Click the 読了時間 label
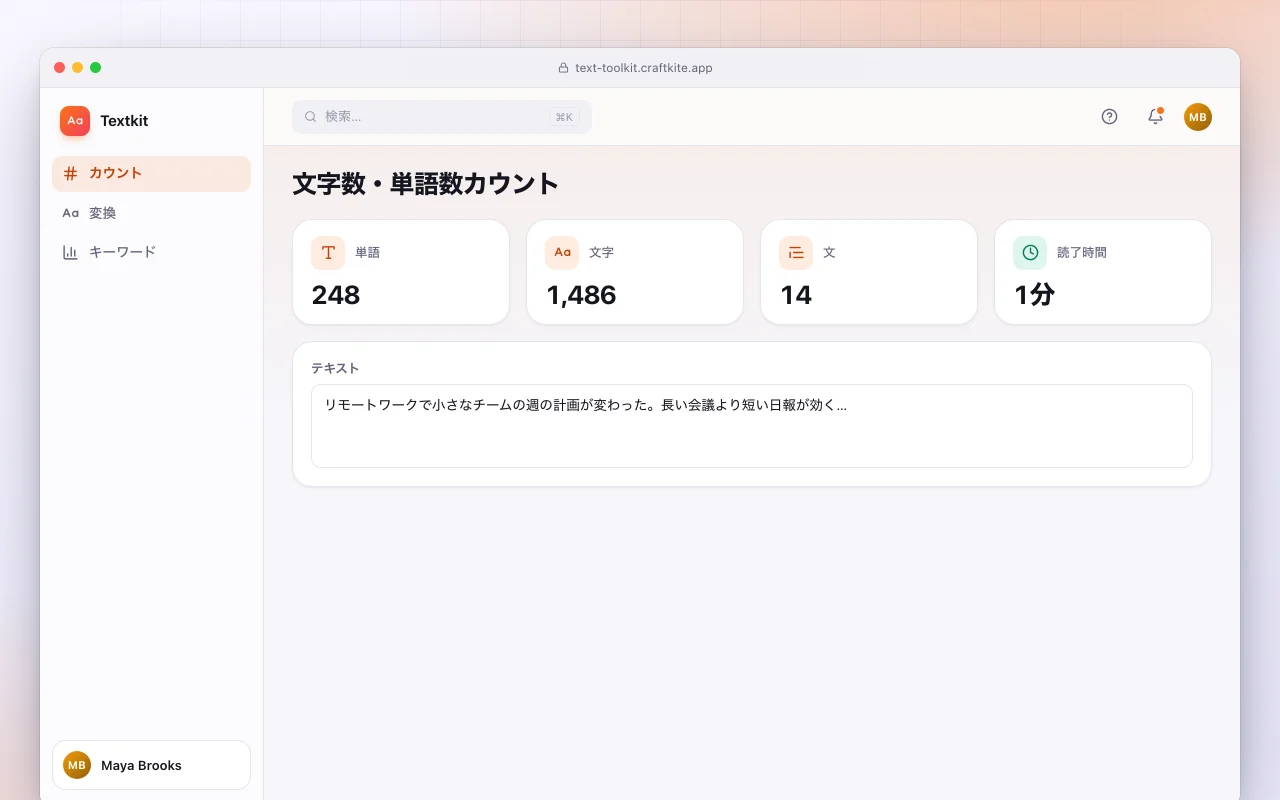Screen dimensions: 1280x800 (1082, 253)
